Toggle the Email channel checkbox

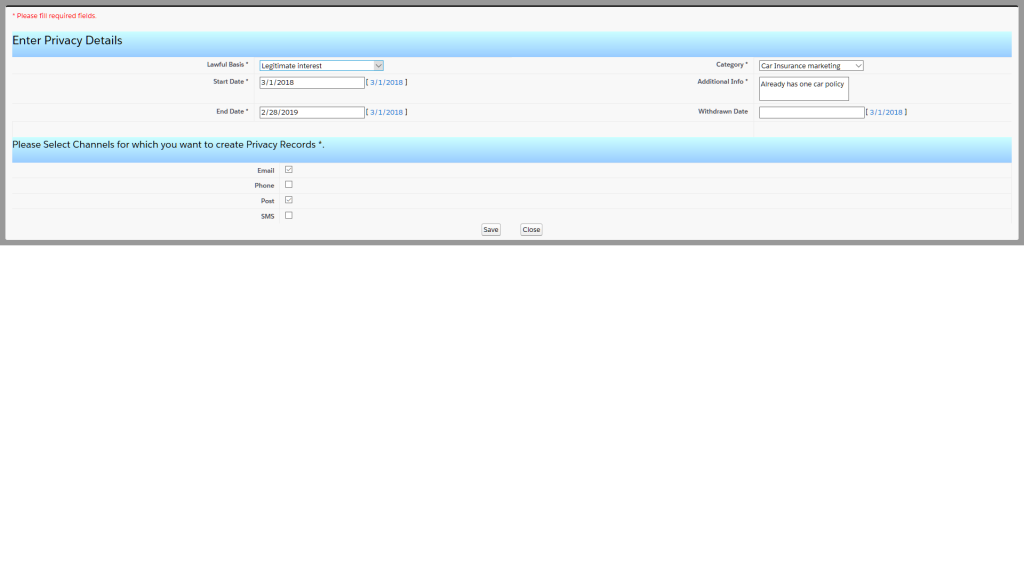point(289,170)
